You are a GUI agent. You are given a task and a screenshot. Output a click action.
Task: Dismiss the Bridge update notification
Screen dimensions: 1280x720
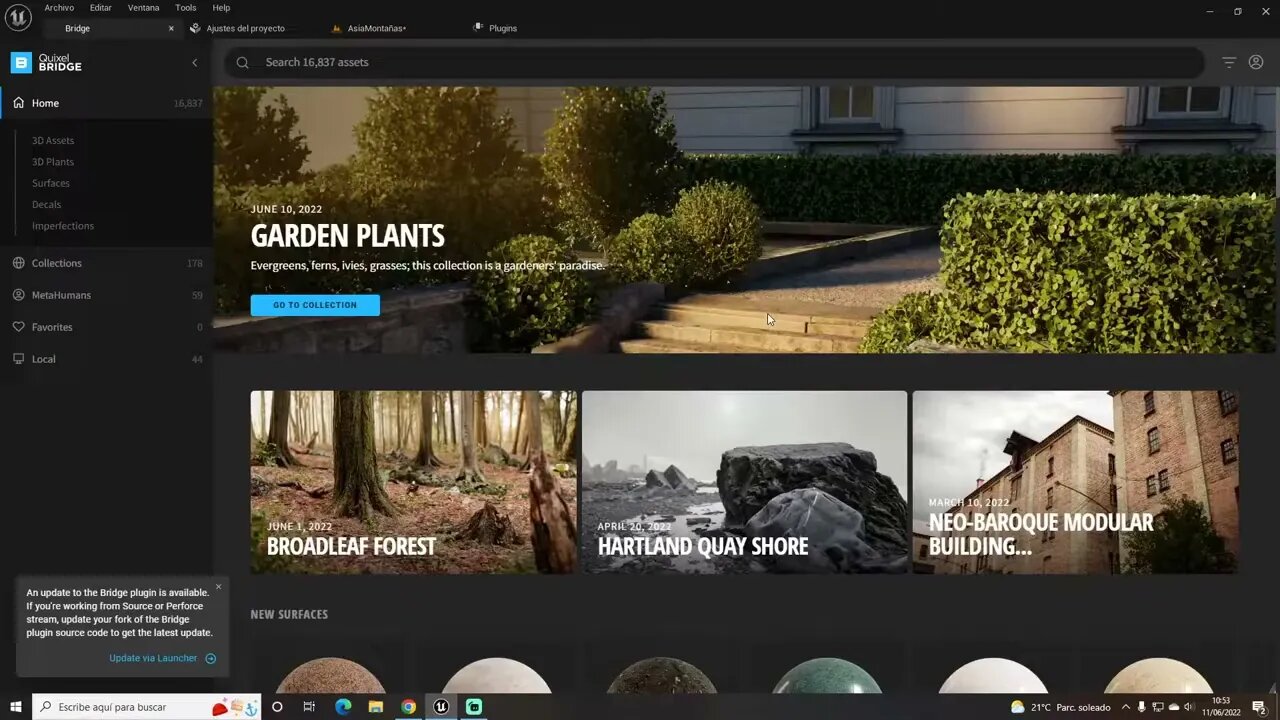click(x=218, y=587)
